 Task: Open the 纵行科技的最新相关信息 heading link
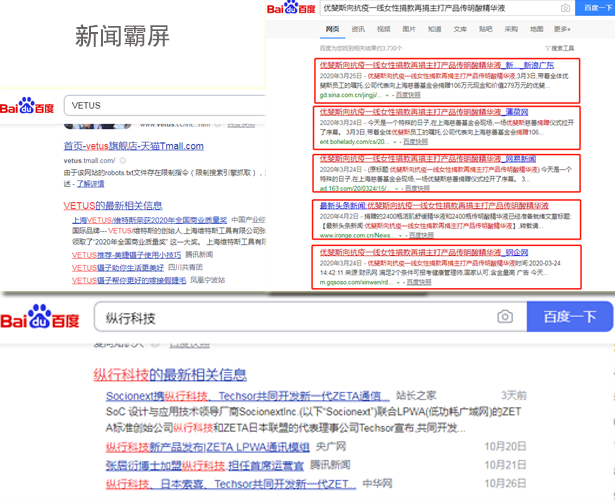(x=169, y=375)
